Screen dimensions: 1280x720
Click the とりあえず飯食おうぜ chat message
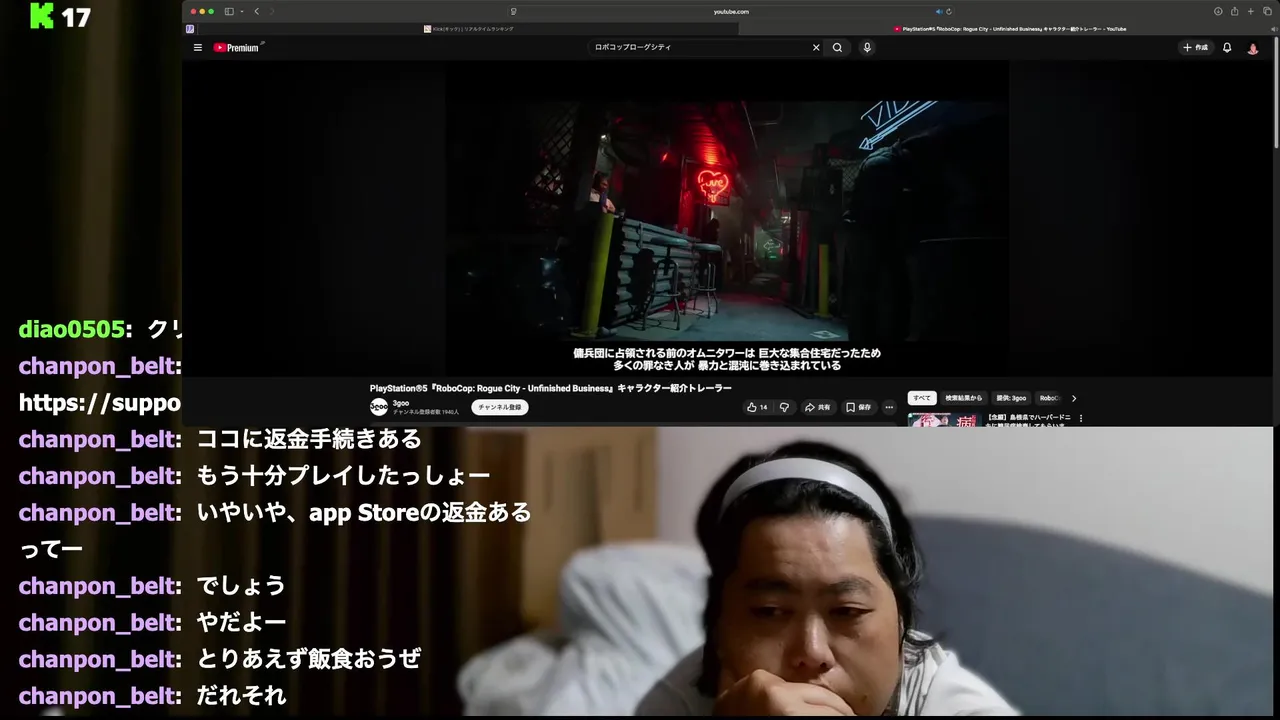pos(308,659)
